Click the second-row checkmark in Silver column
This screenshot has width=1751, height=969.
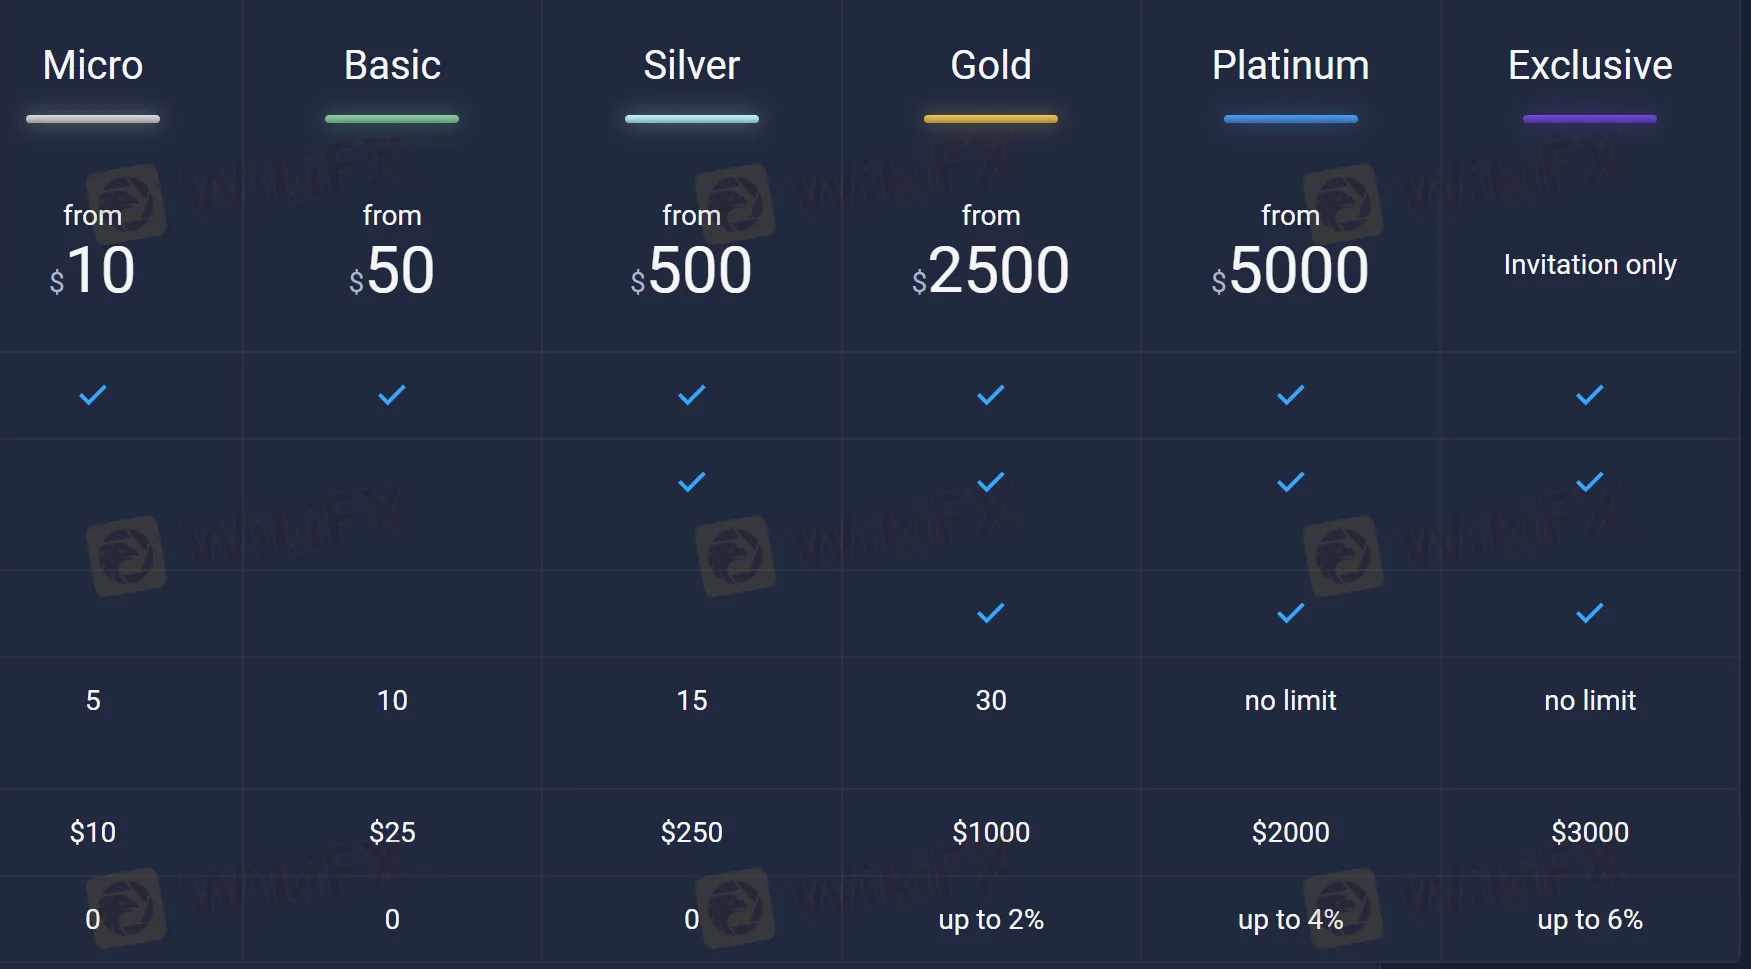(x=692, y=482)
